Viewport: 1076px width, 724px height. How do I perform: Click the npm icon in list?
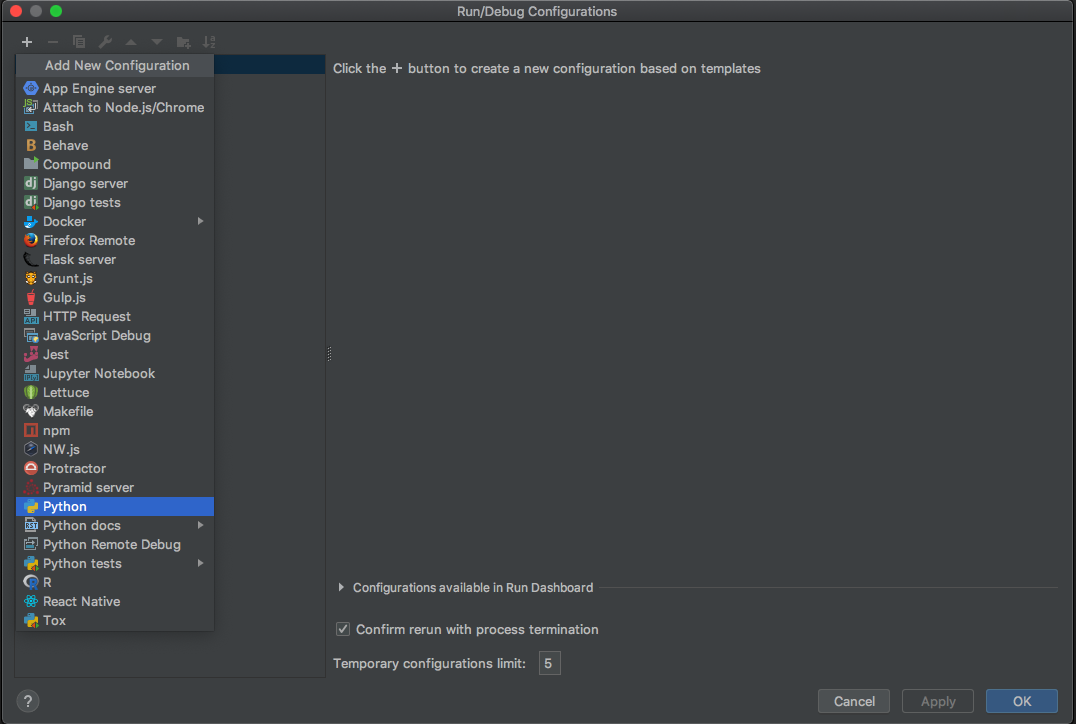[x=31, y=430]
